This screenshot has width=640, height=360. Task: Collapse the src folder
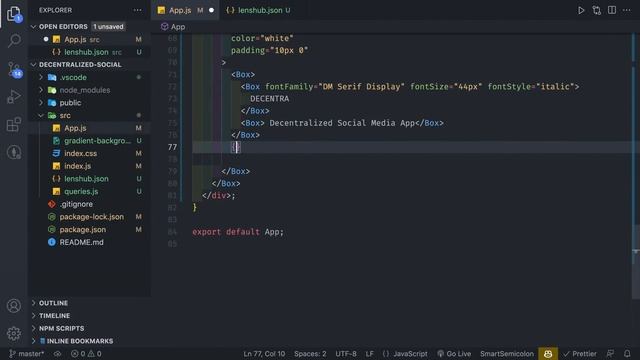[89, 116]
